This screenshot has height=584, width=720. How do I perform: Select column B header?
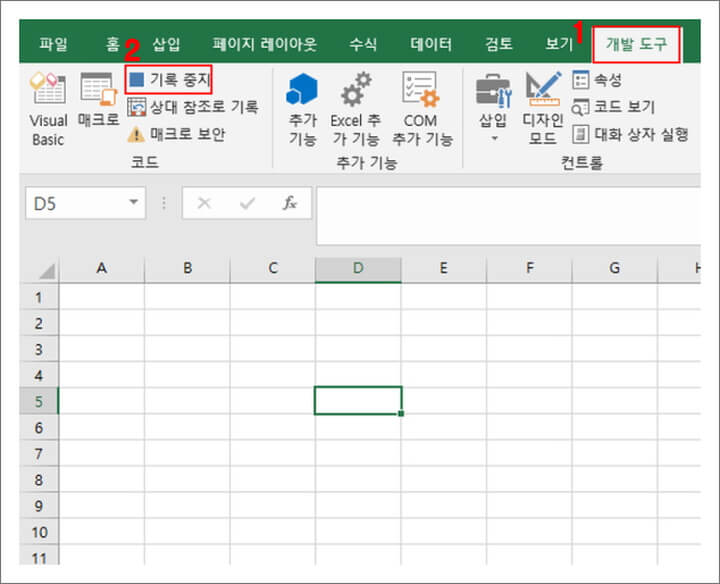[x=187, y=269]
